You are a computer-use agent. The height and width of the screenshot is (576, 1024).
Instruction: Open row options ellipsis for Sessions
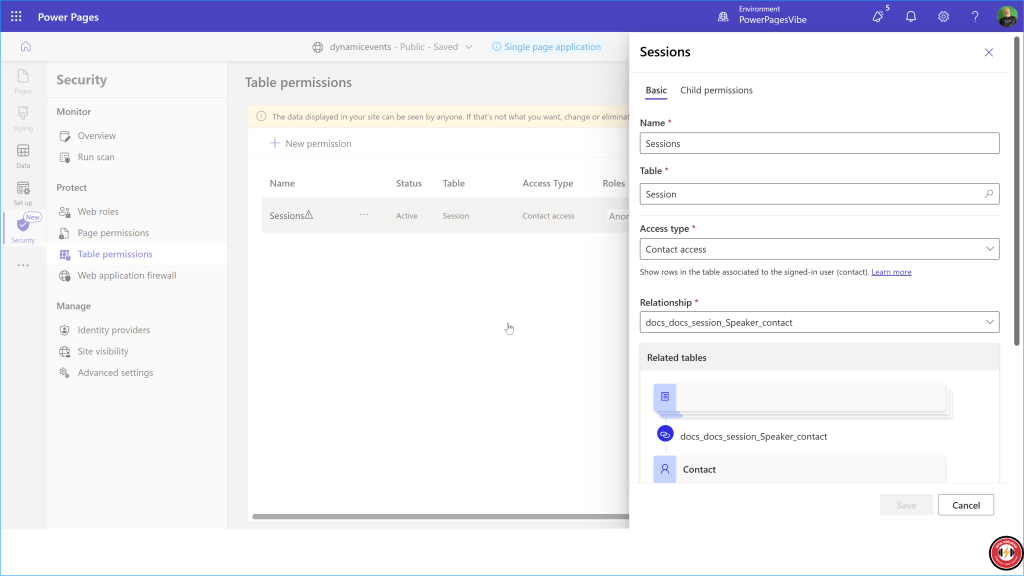click(364, 215)
